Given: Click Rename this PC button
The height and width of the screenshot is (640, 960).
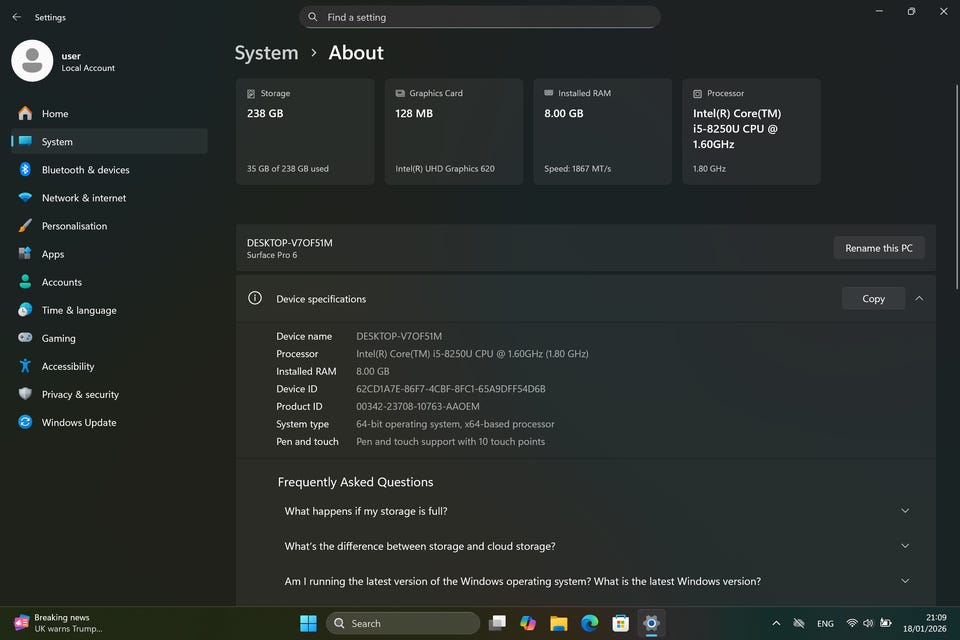Looking at the screenshot, I should 879,248.
